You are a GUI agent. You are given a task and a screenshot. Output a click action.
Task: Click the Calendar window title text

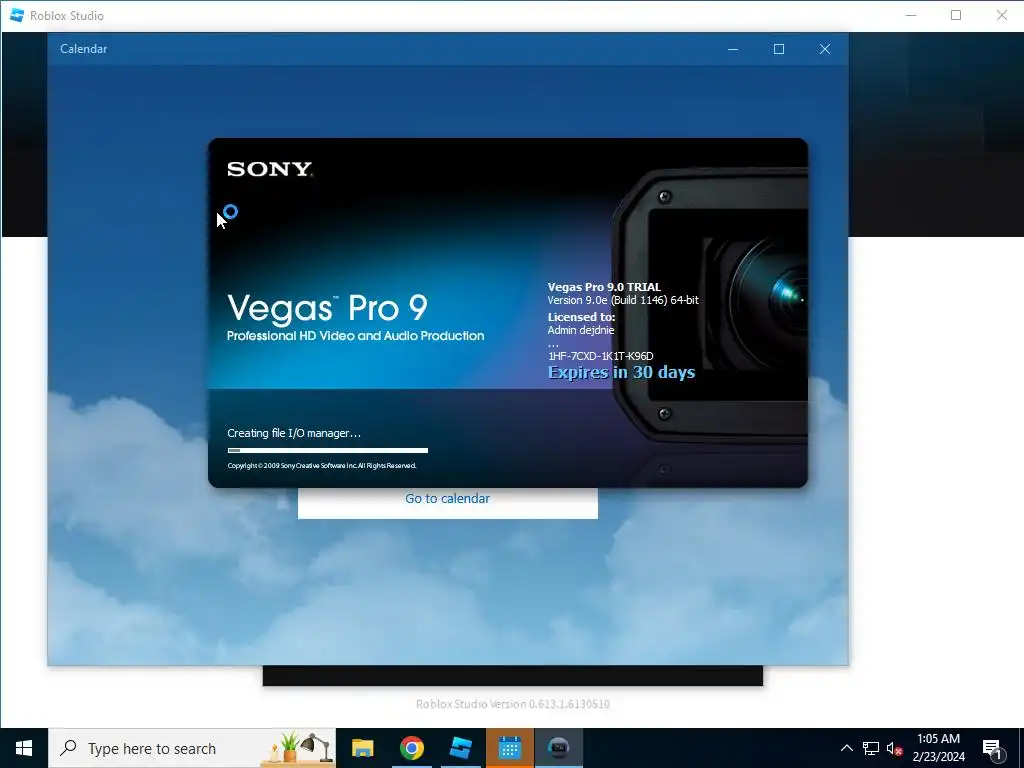[x=84, y=49]
